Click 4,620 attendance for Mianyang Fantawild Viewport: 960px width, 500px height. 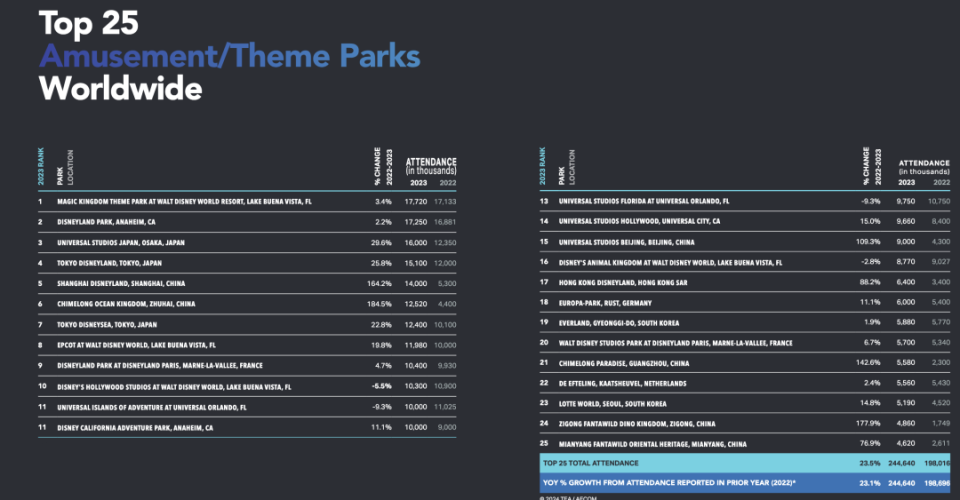pyautogui.click(x=906, y=444)
